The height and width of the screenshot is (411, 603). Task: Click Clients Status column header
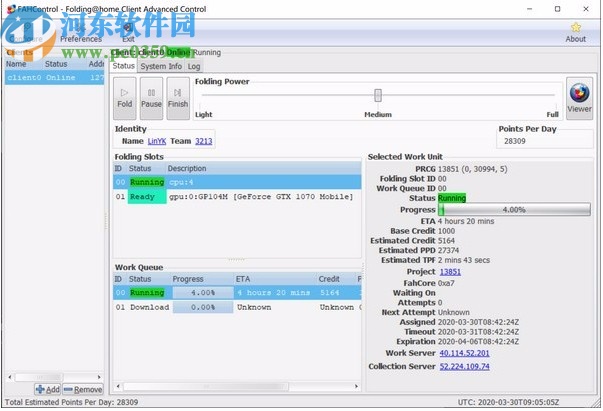[x=65, y=64]
